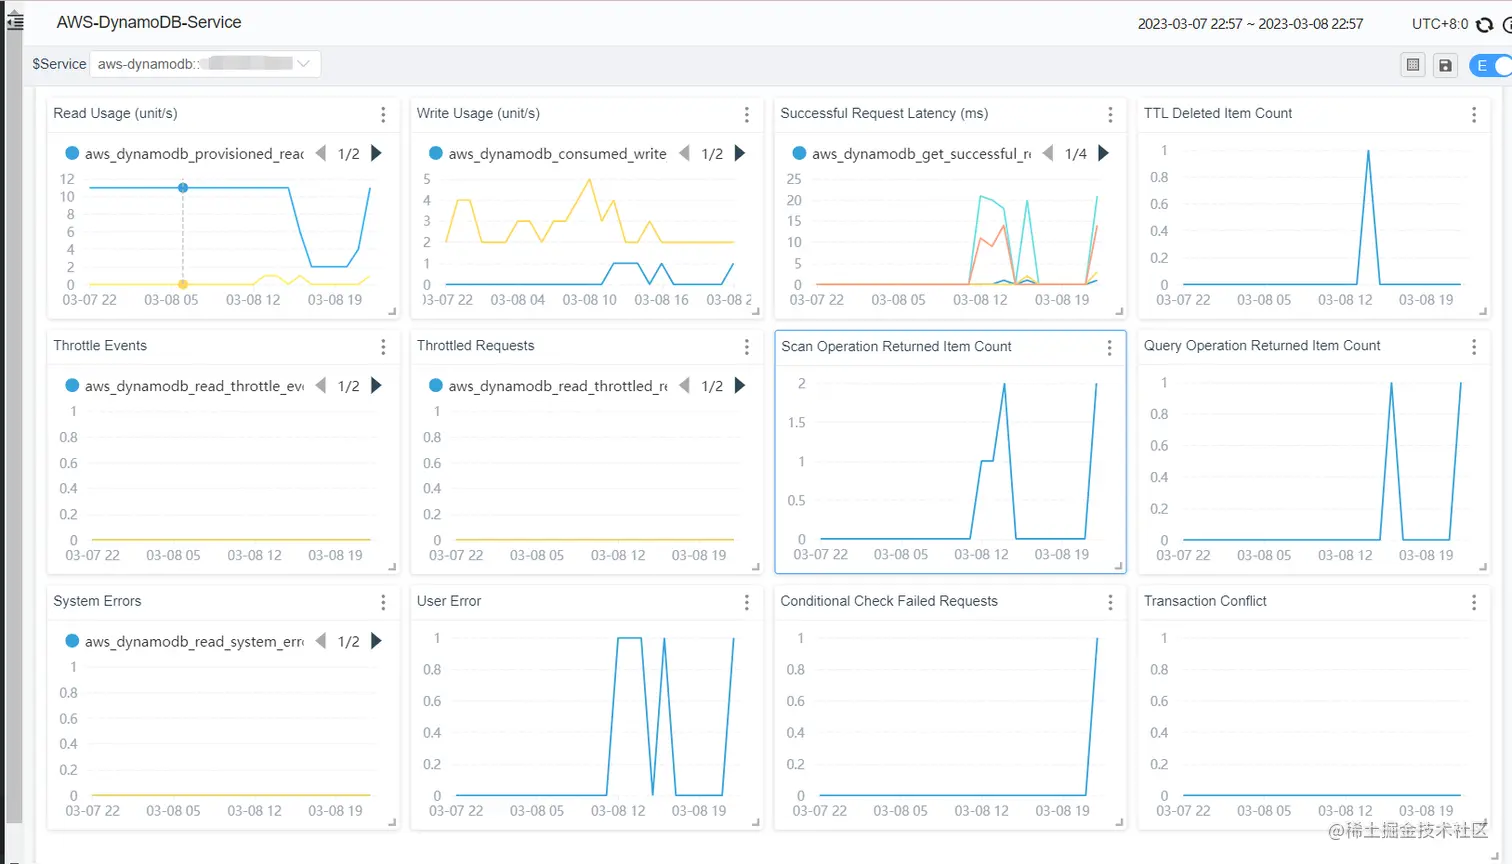Toggle the blue E edit switch
Image resolution: width=1512 pixels, height=864 pixels.
(1491, 65)
